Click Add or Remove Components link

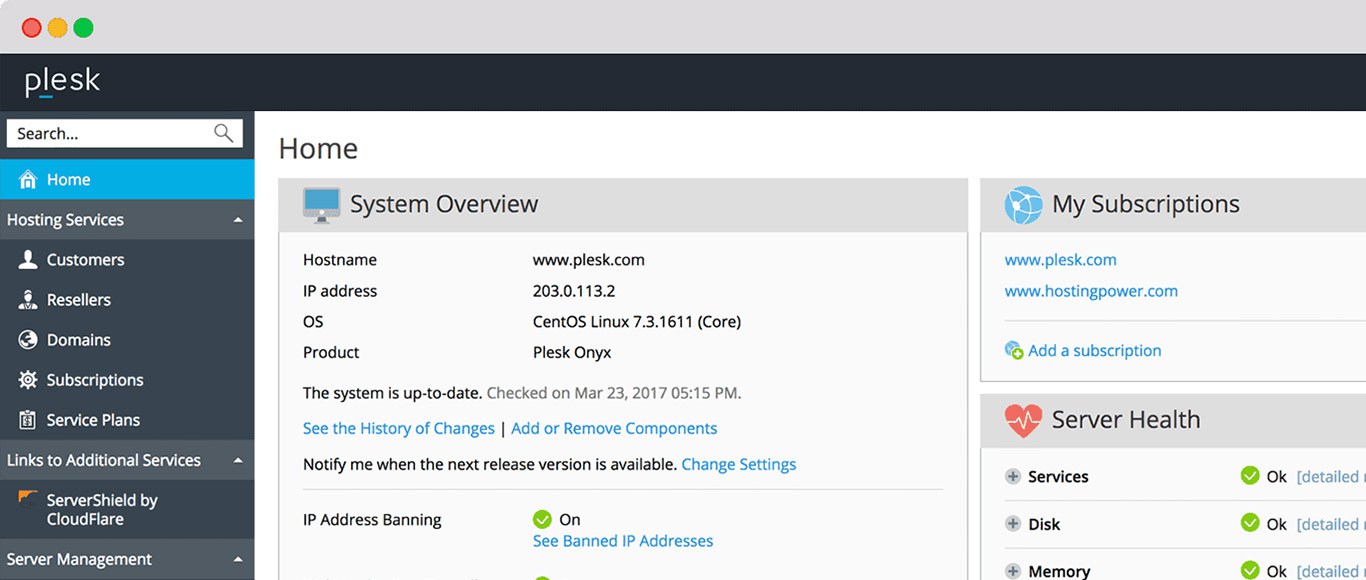[614, 428]
